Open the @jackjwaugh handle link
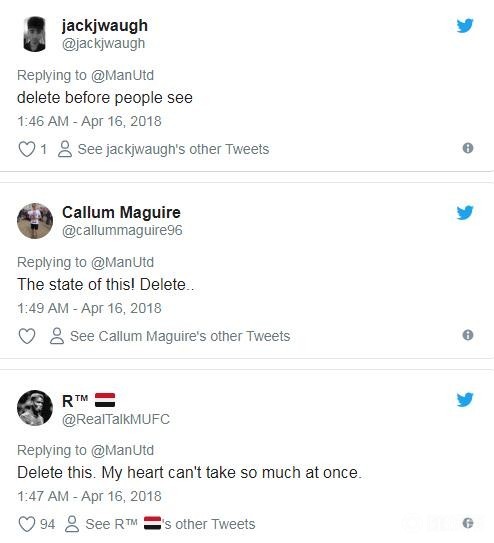This screenshot has width=494, height=543. 103,44
